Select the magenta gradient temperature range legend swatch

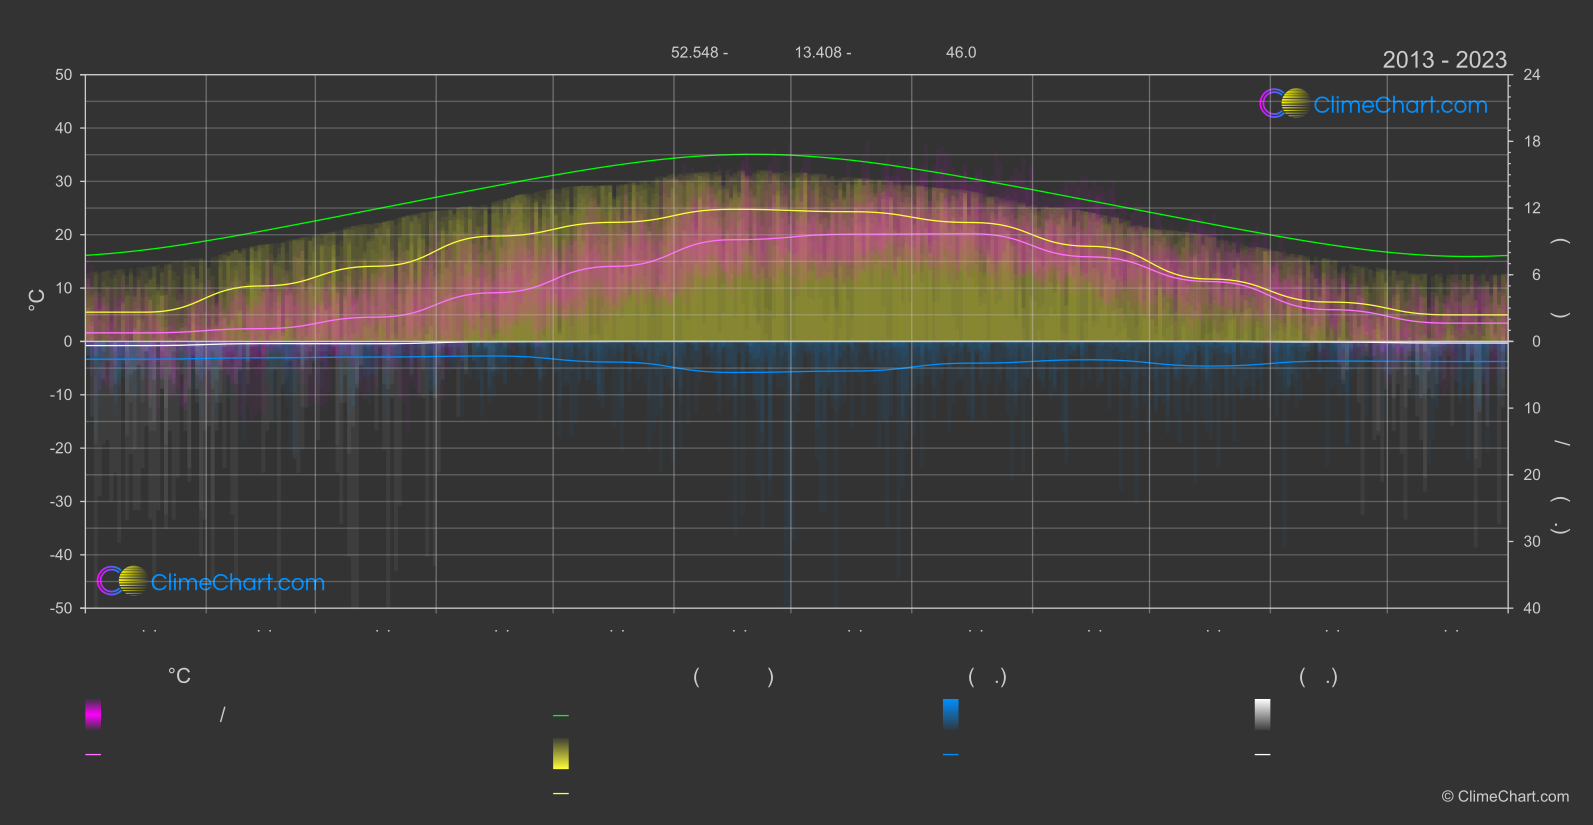click(93, 714)
